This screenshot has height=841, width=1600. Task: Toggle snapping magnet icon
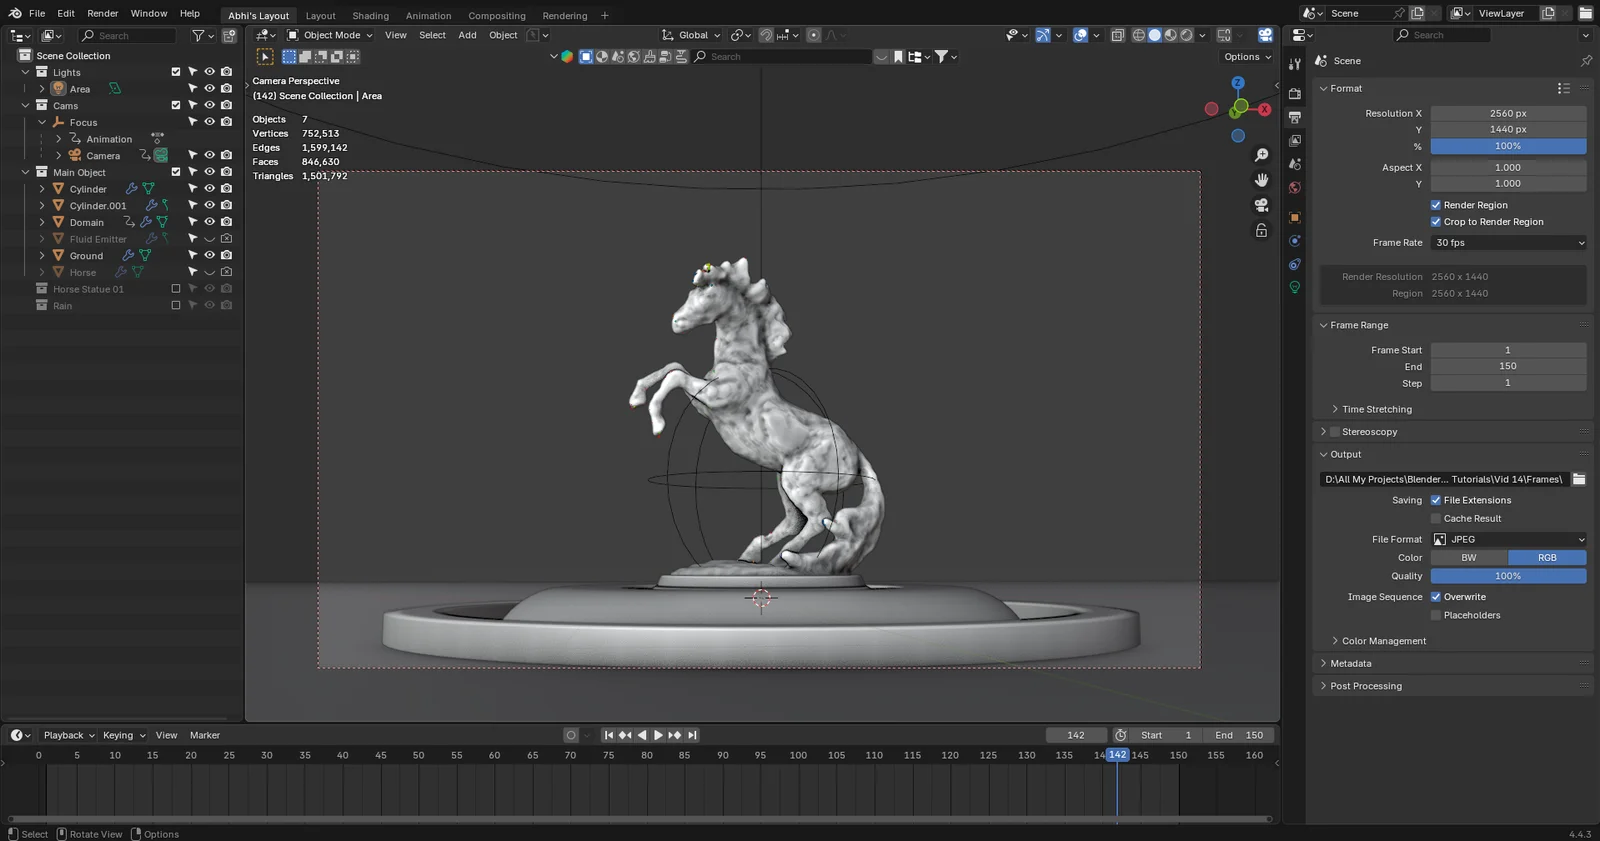(x=766, y=35)
